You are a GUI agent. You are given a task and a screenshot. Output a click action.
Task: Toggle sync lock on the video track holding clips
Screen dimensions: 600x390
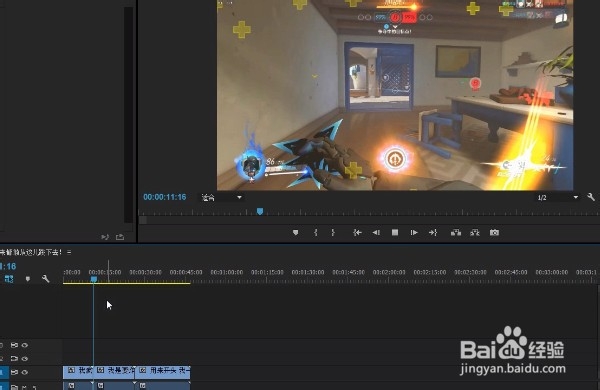14,372
